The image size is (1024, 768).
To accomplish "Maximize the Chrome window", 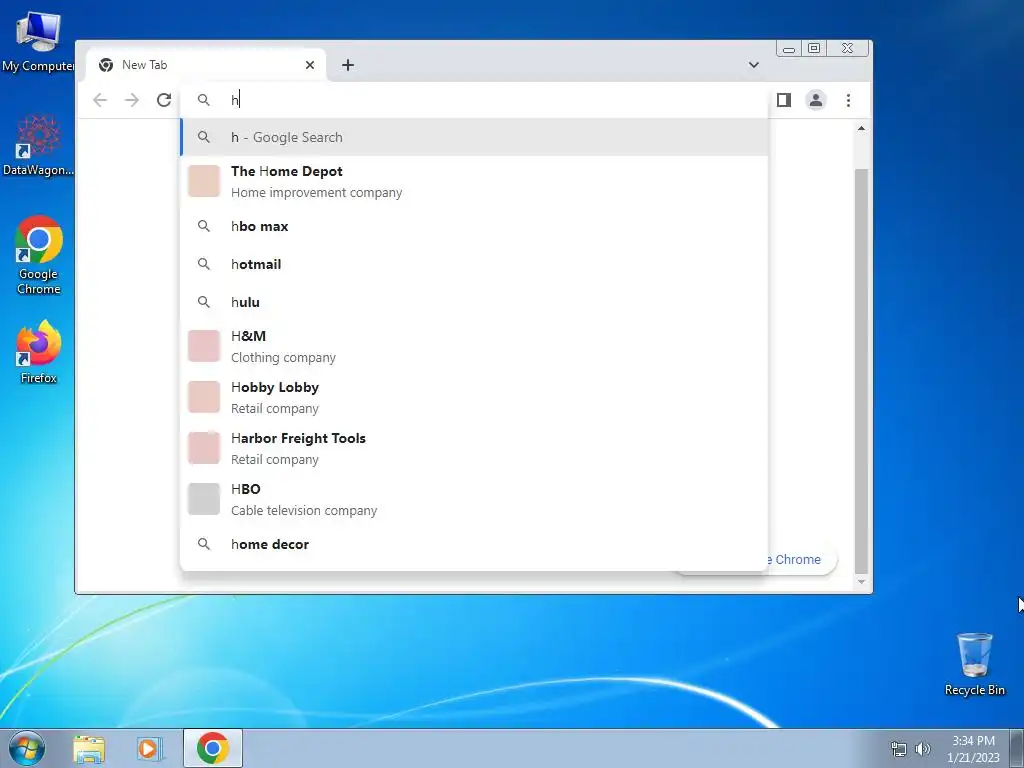I will (x=814, y=48).
